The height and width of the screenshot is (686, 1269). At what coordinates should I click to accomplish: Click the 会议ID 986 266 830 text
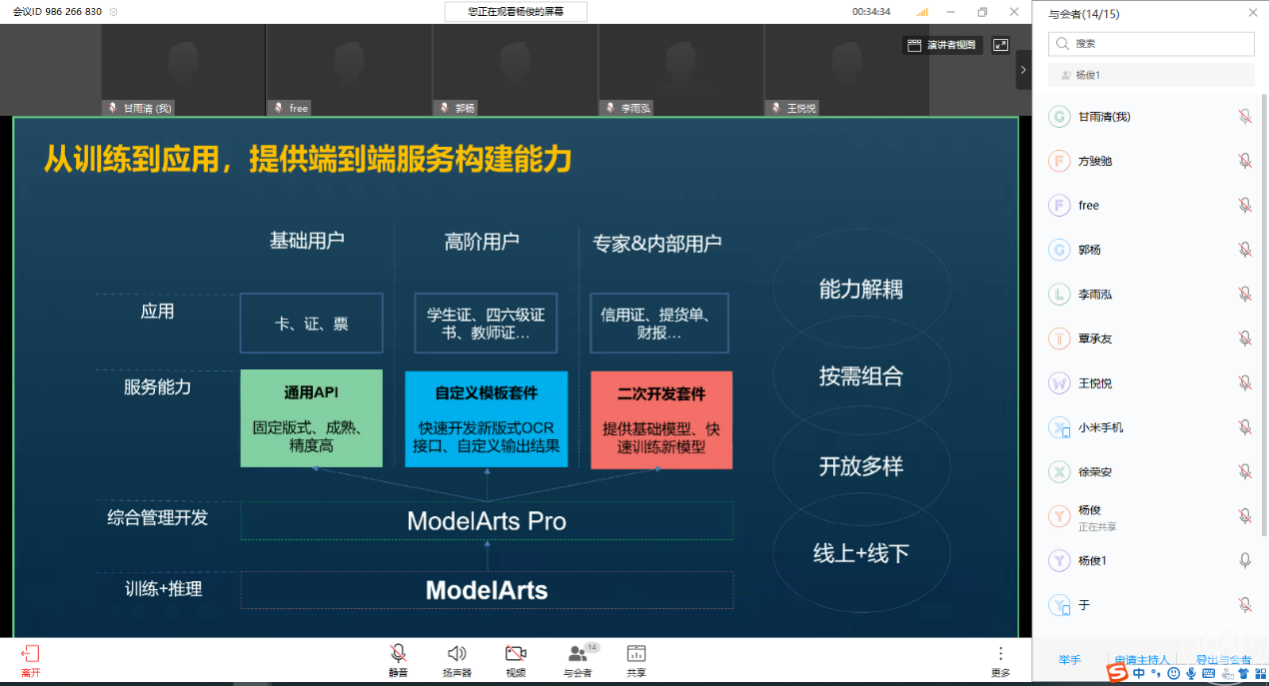57,12
